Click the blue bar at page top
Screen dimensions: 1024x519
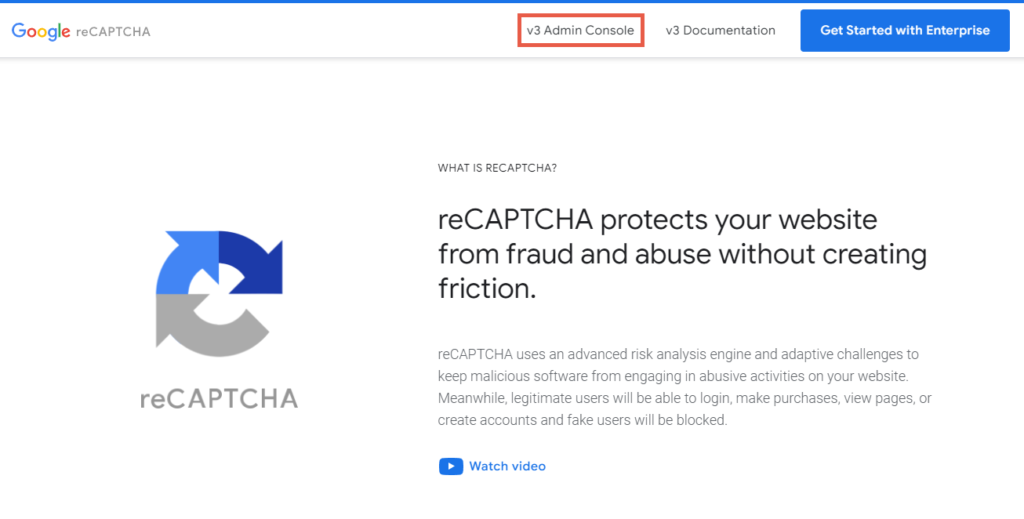pos(512,1)
